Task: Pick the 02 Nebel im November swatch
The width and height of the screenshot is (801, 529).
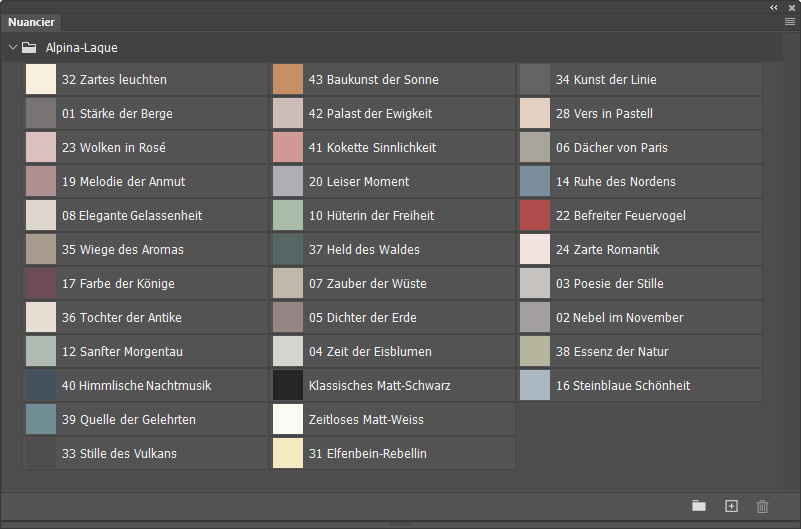Action: point(535,317)
